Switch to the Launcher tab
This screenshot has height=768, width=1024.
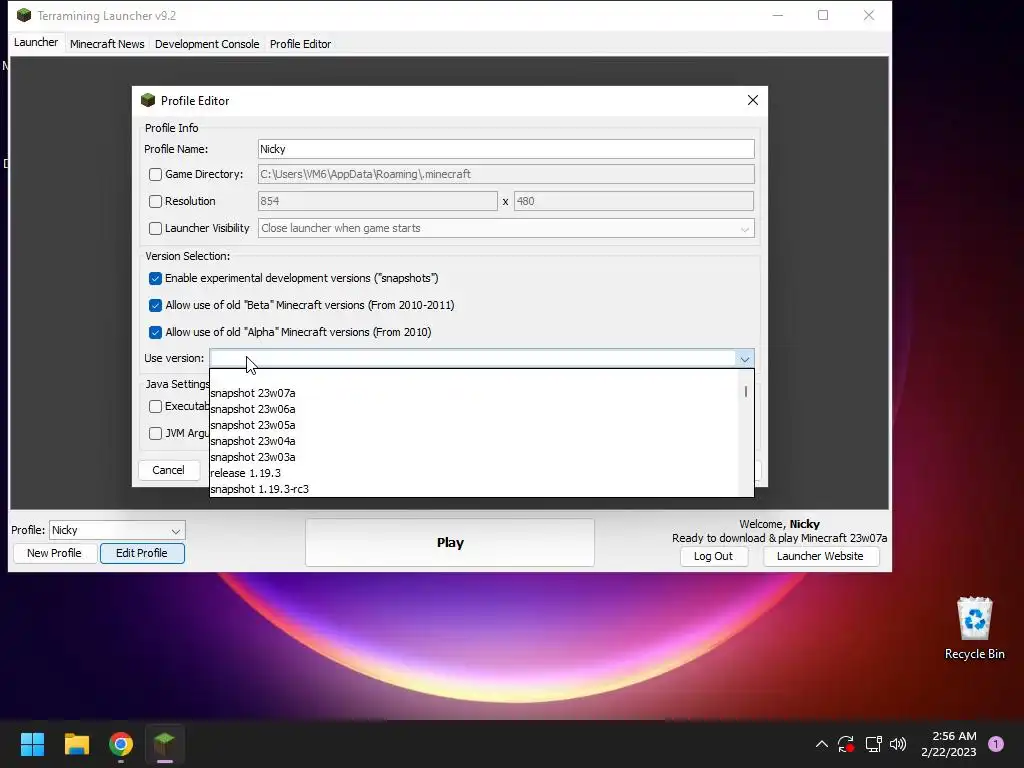[x=36, y=42]
